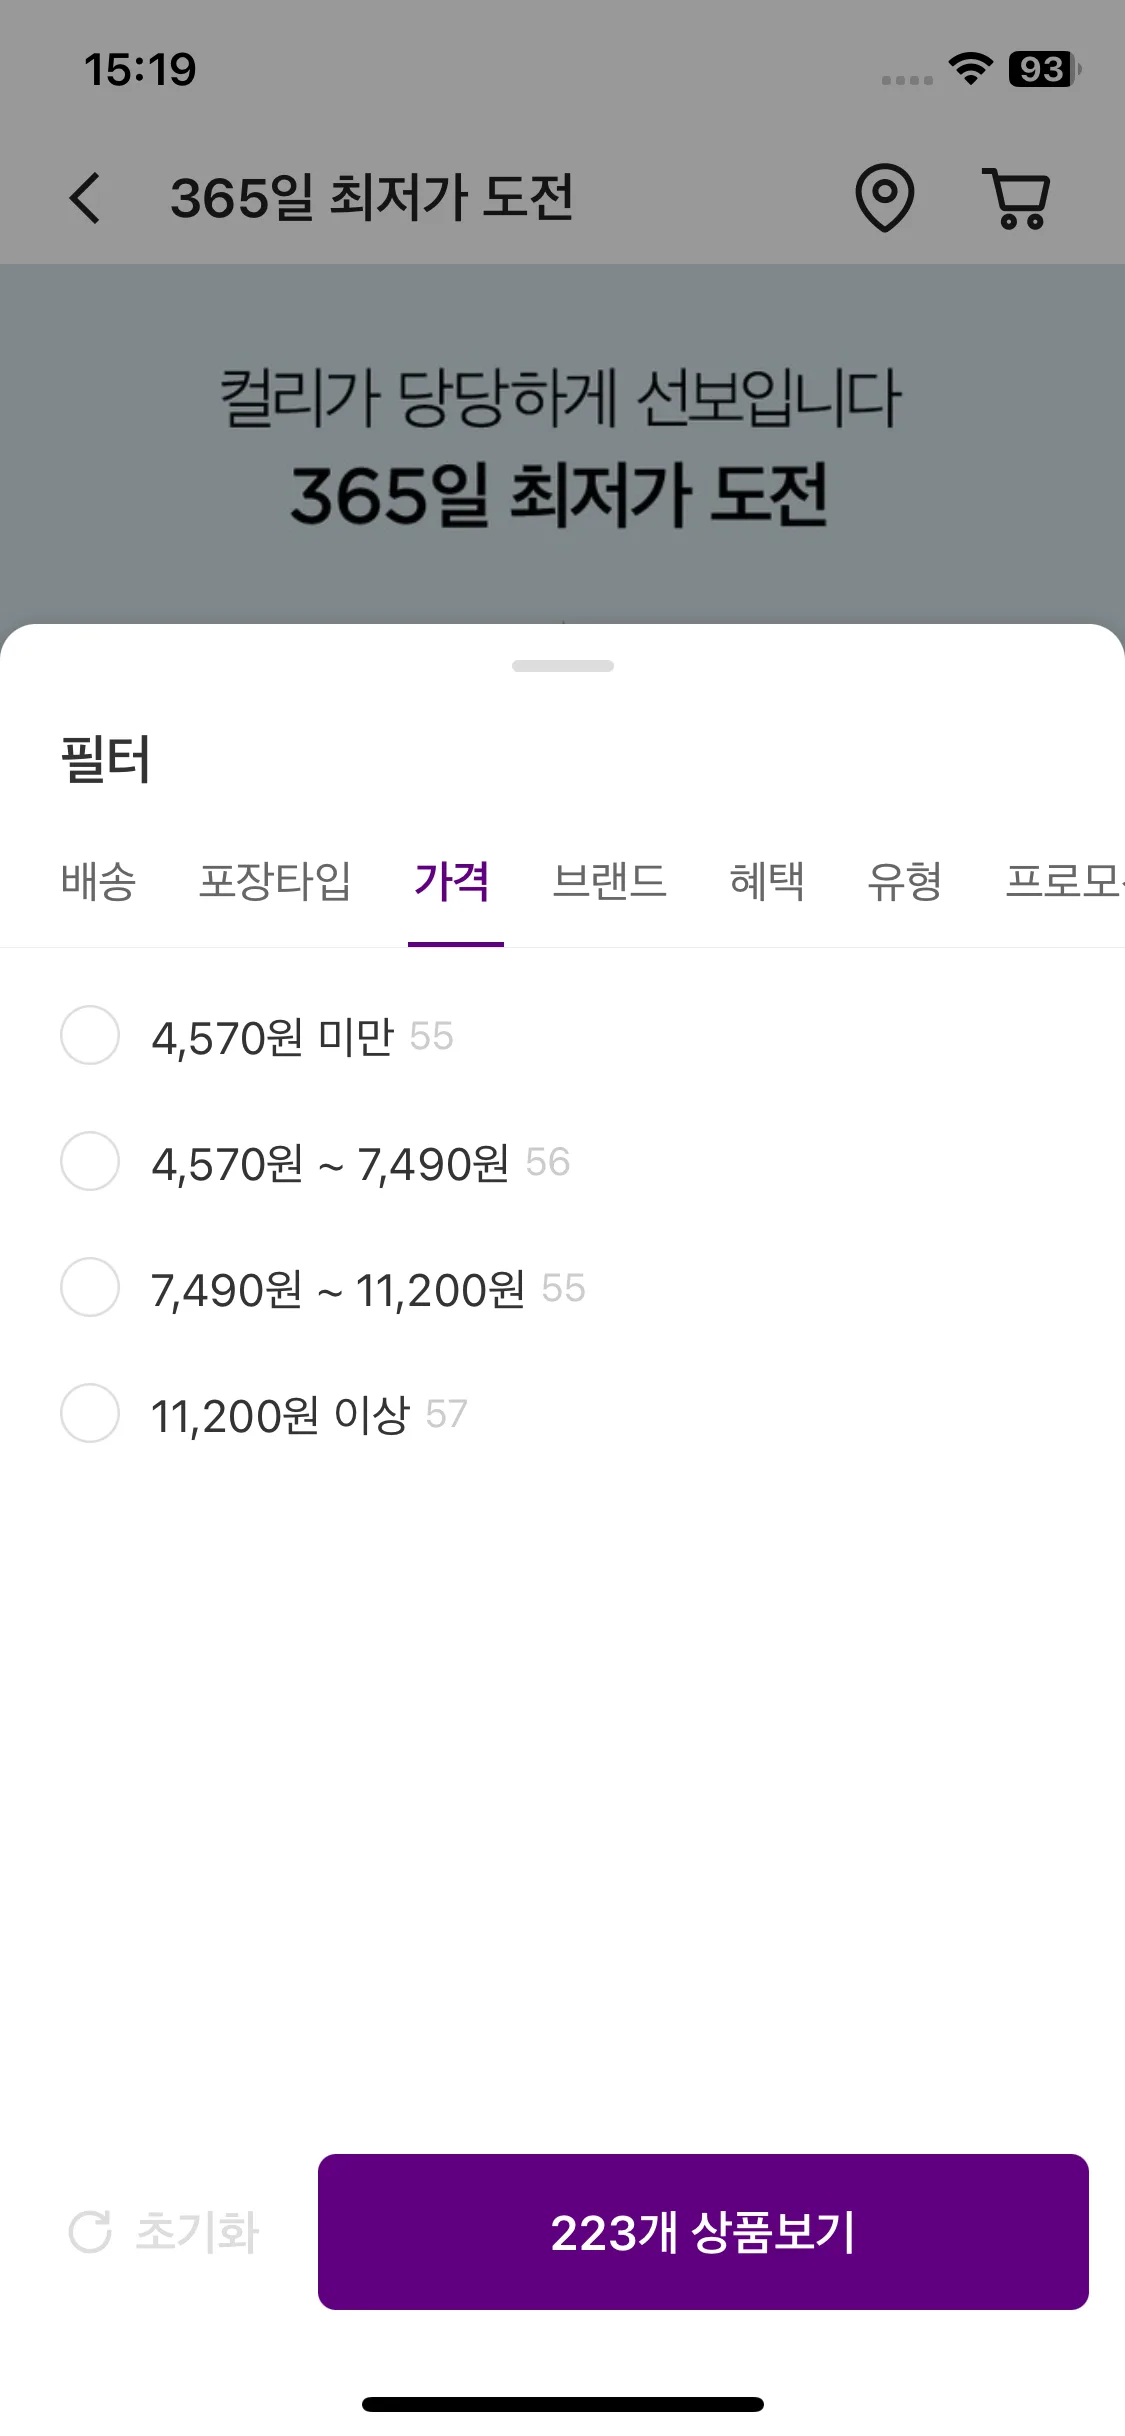Select the 11,200원 이상 radio option
1125x2436 pixels.
click(x=90, y=1413)
